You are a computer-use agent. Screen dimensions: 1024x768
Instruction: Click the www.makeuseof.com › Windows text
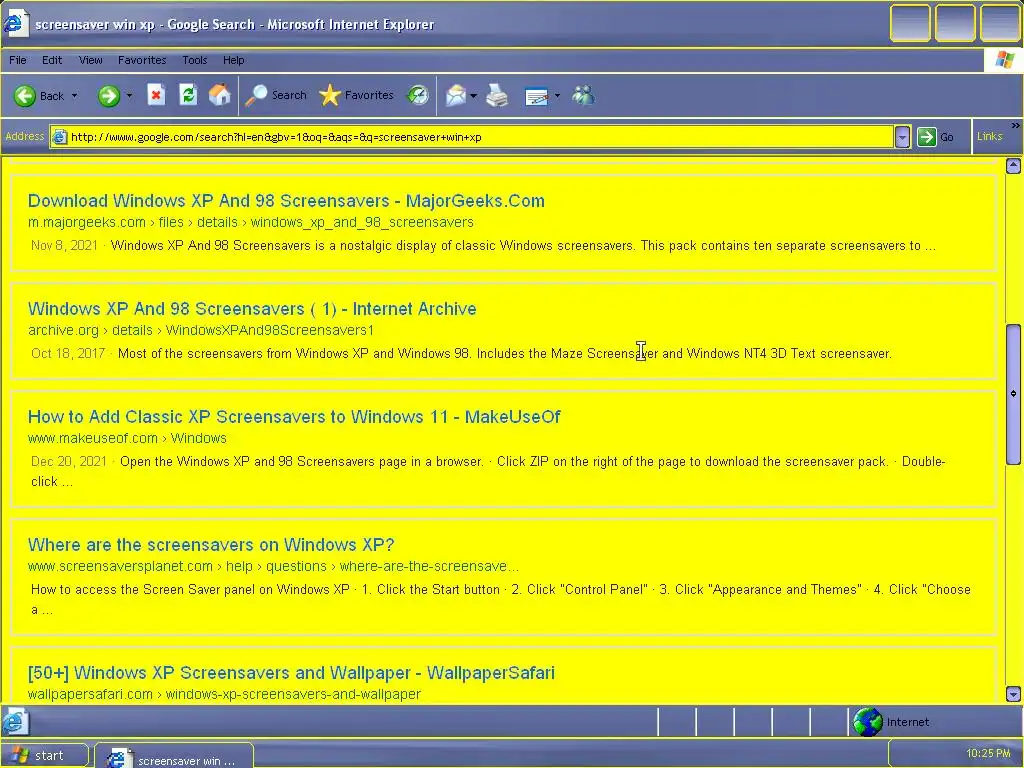tap(127, 438)
